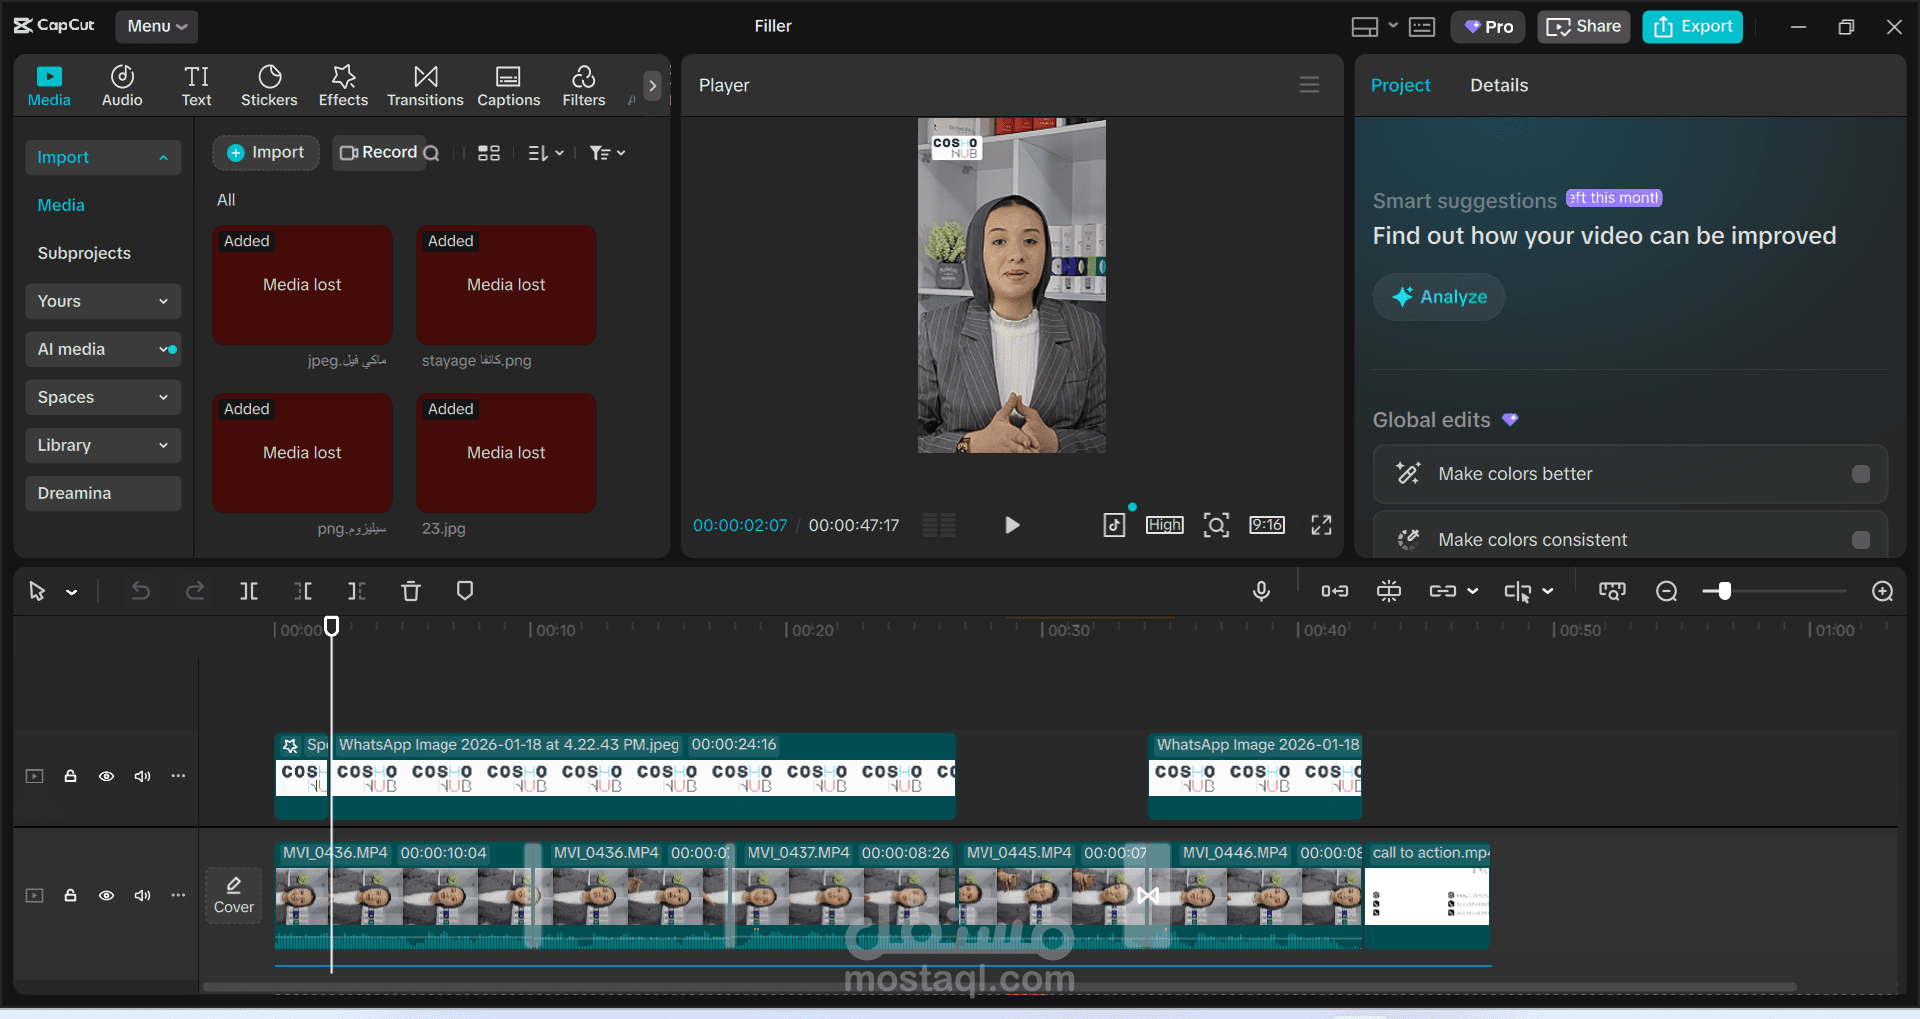Enter fullscreen preview in Player

(x=1321, y=525)
